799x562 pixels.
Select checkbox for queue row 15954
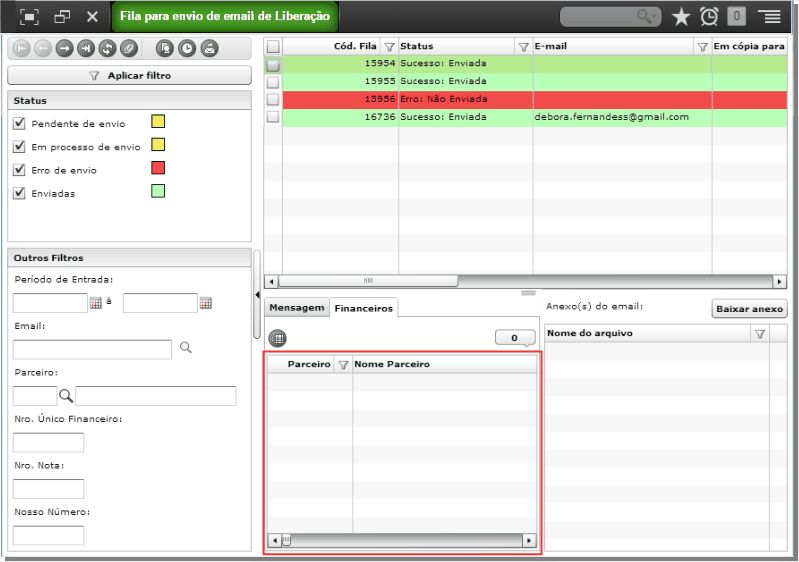tap(273, 64)
